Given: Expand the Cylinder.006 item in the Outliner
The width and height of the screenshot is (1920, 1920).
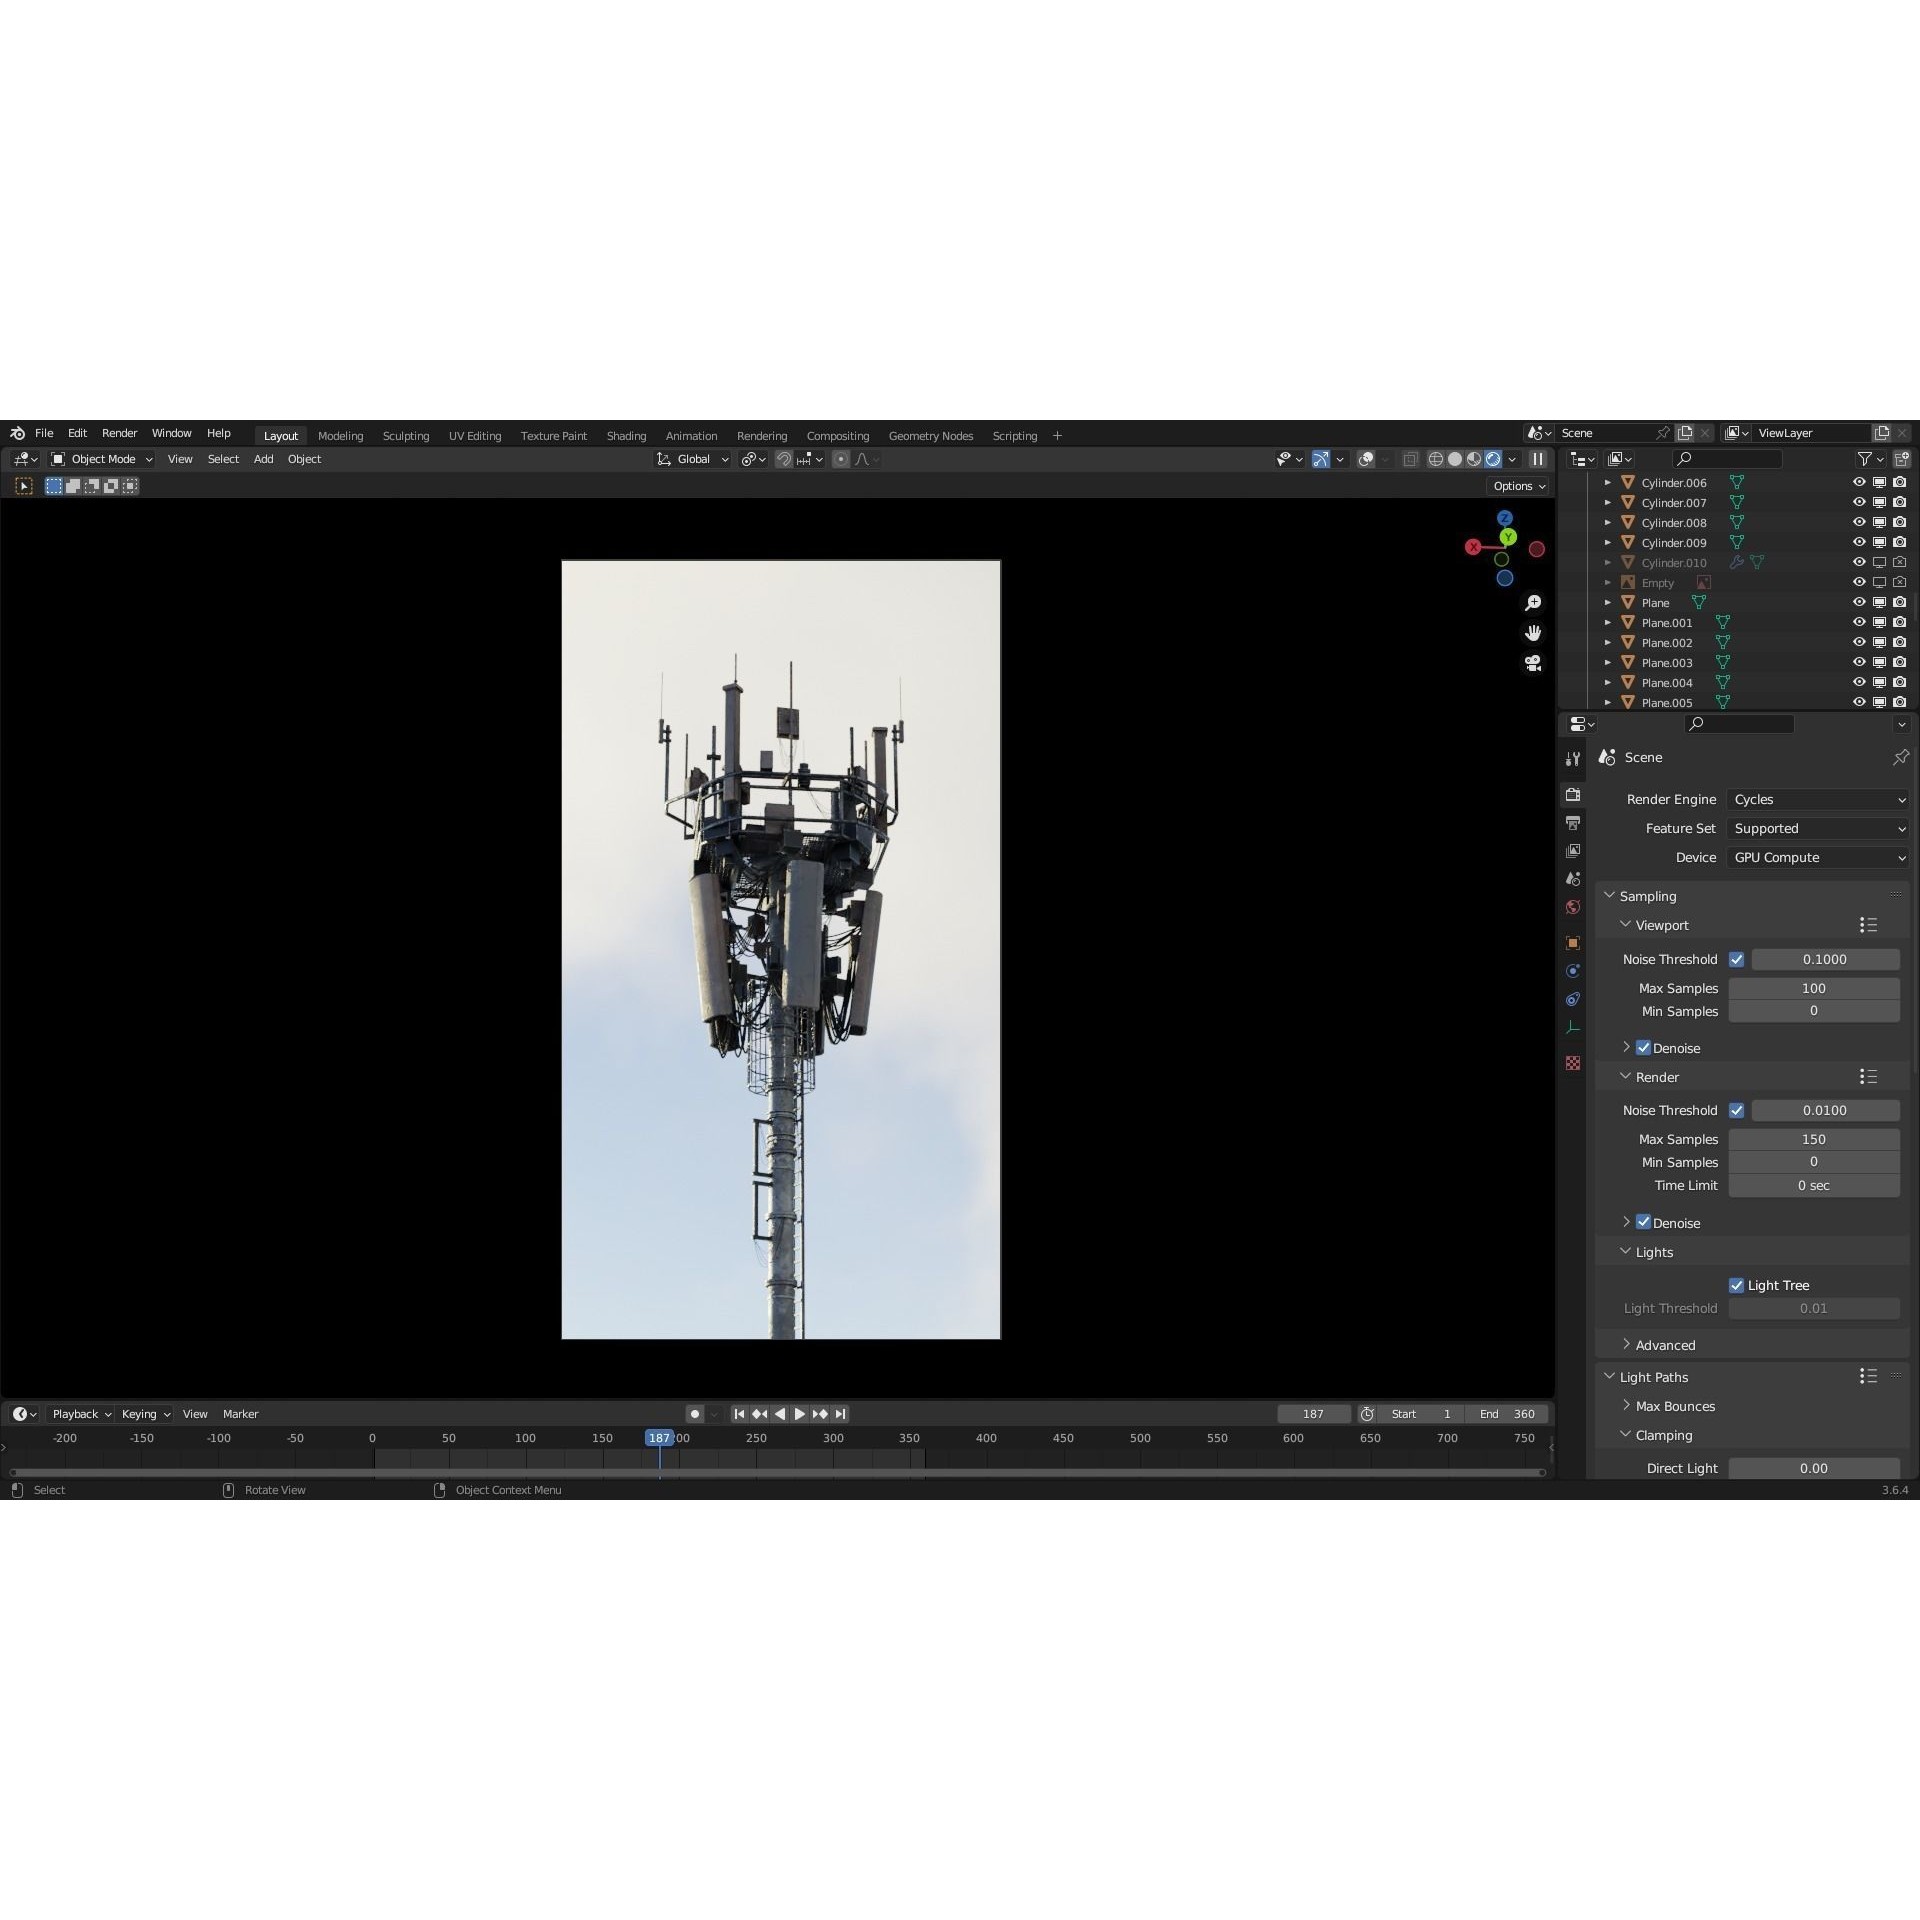Looking at the screenshot, I should [1606, 482].
